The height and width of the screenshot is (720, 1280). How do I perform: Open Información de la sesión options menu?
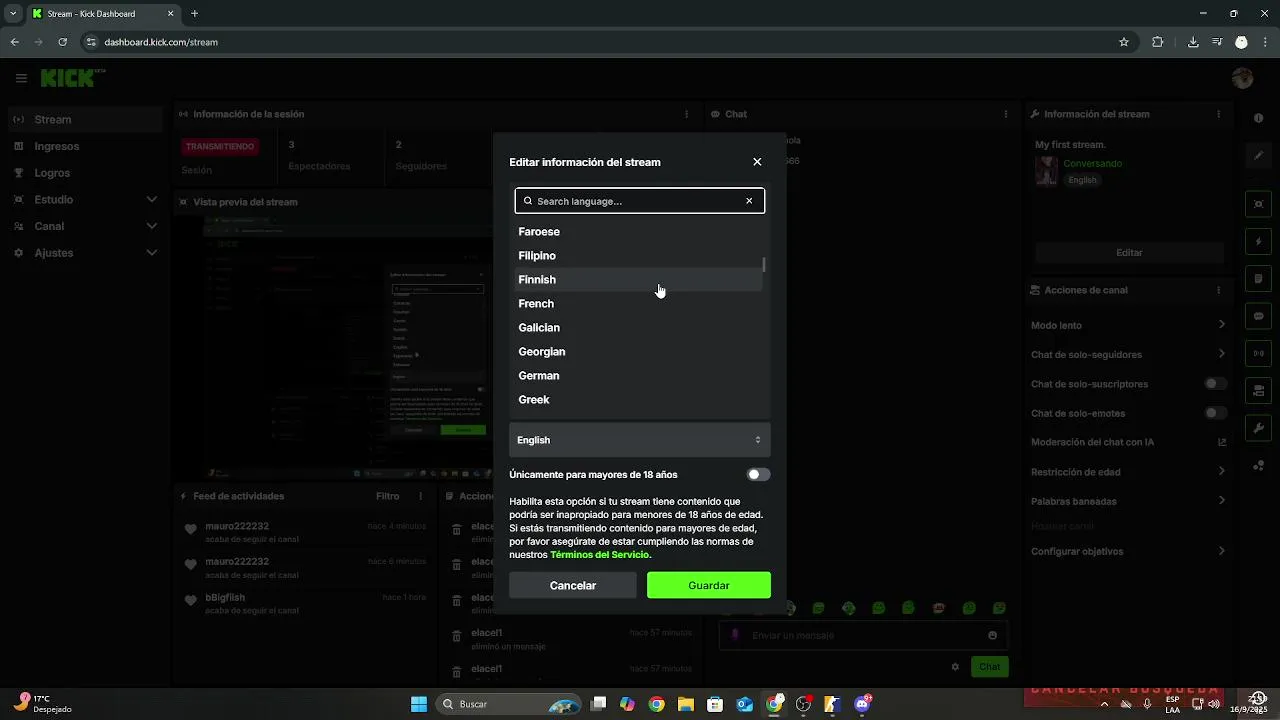686,114
